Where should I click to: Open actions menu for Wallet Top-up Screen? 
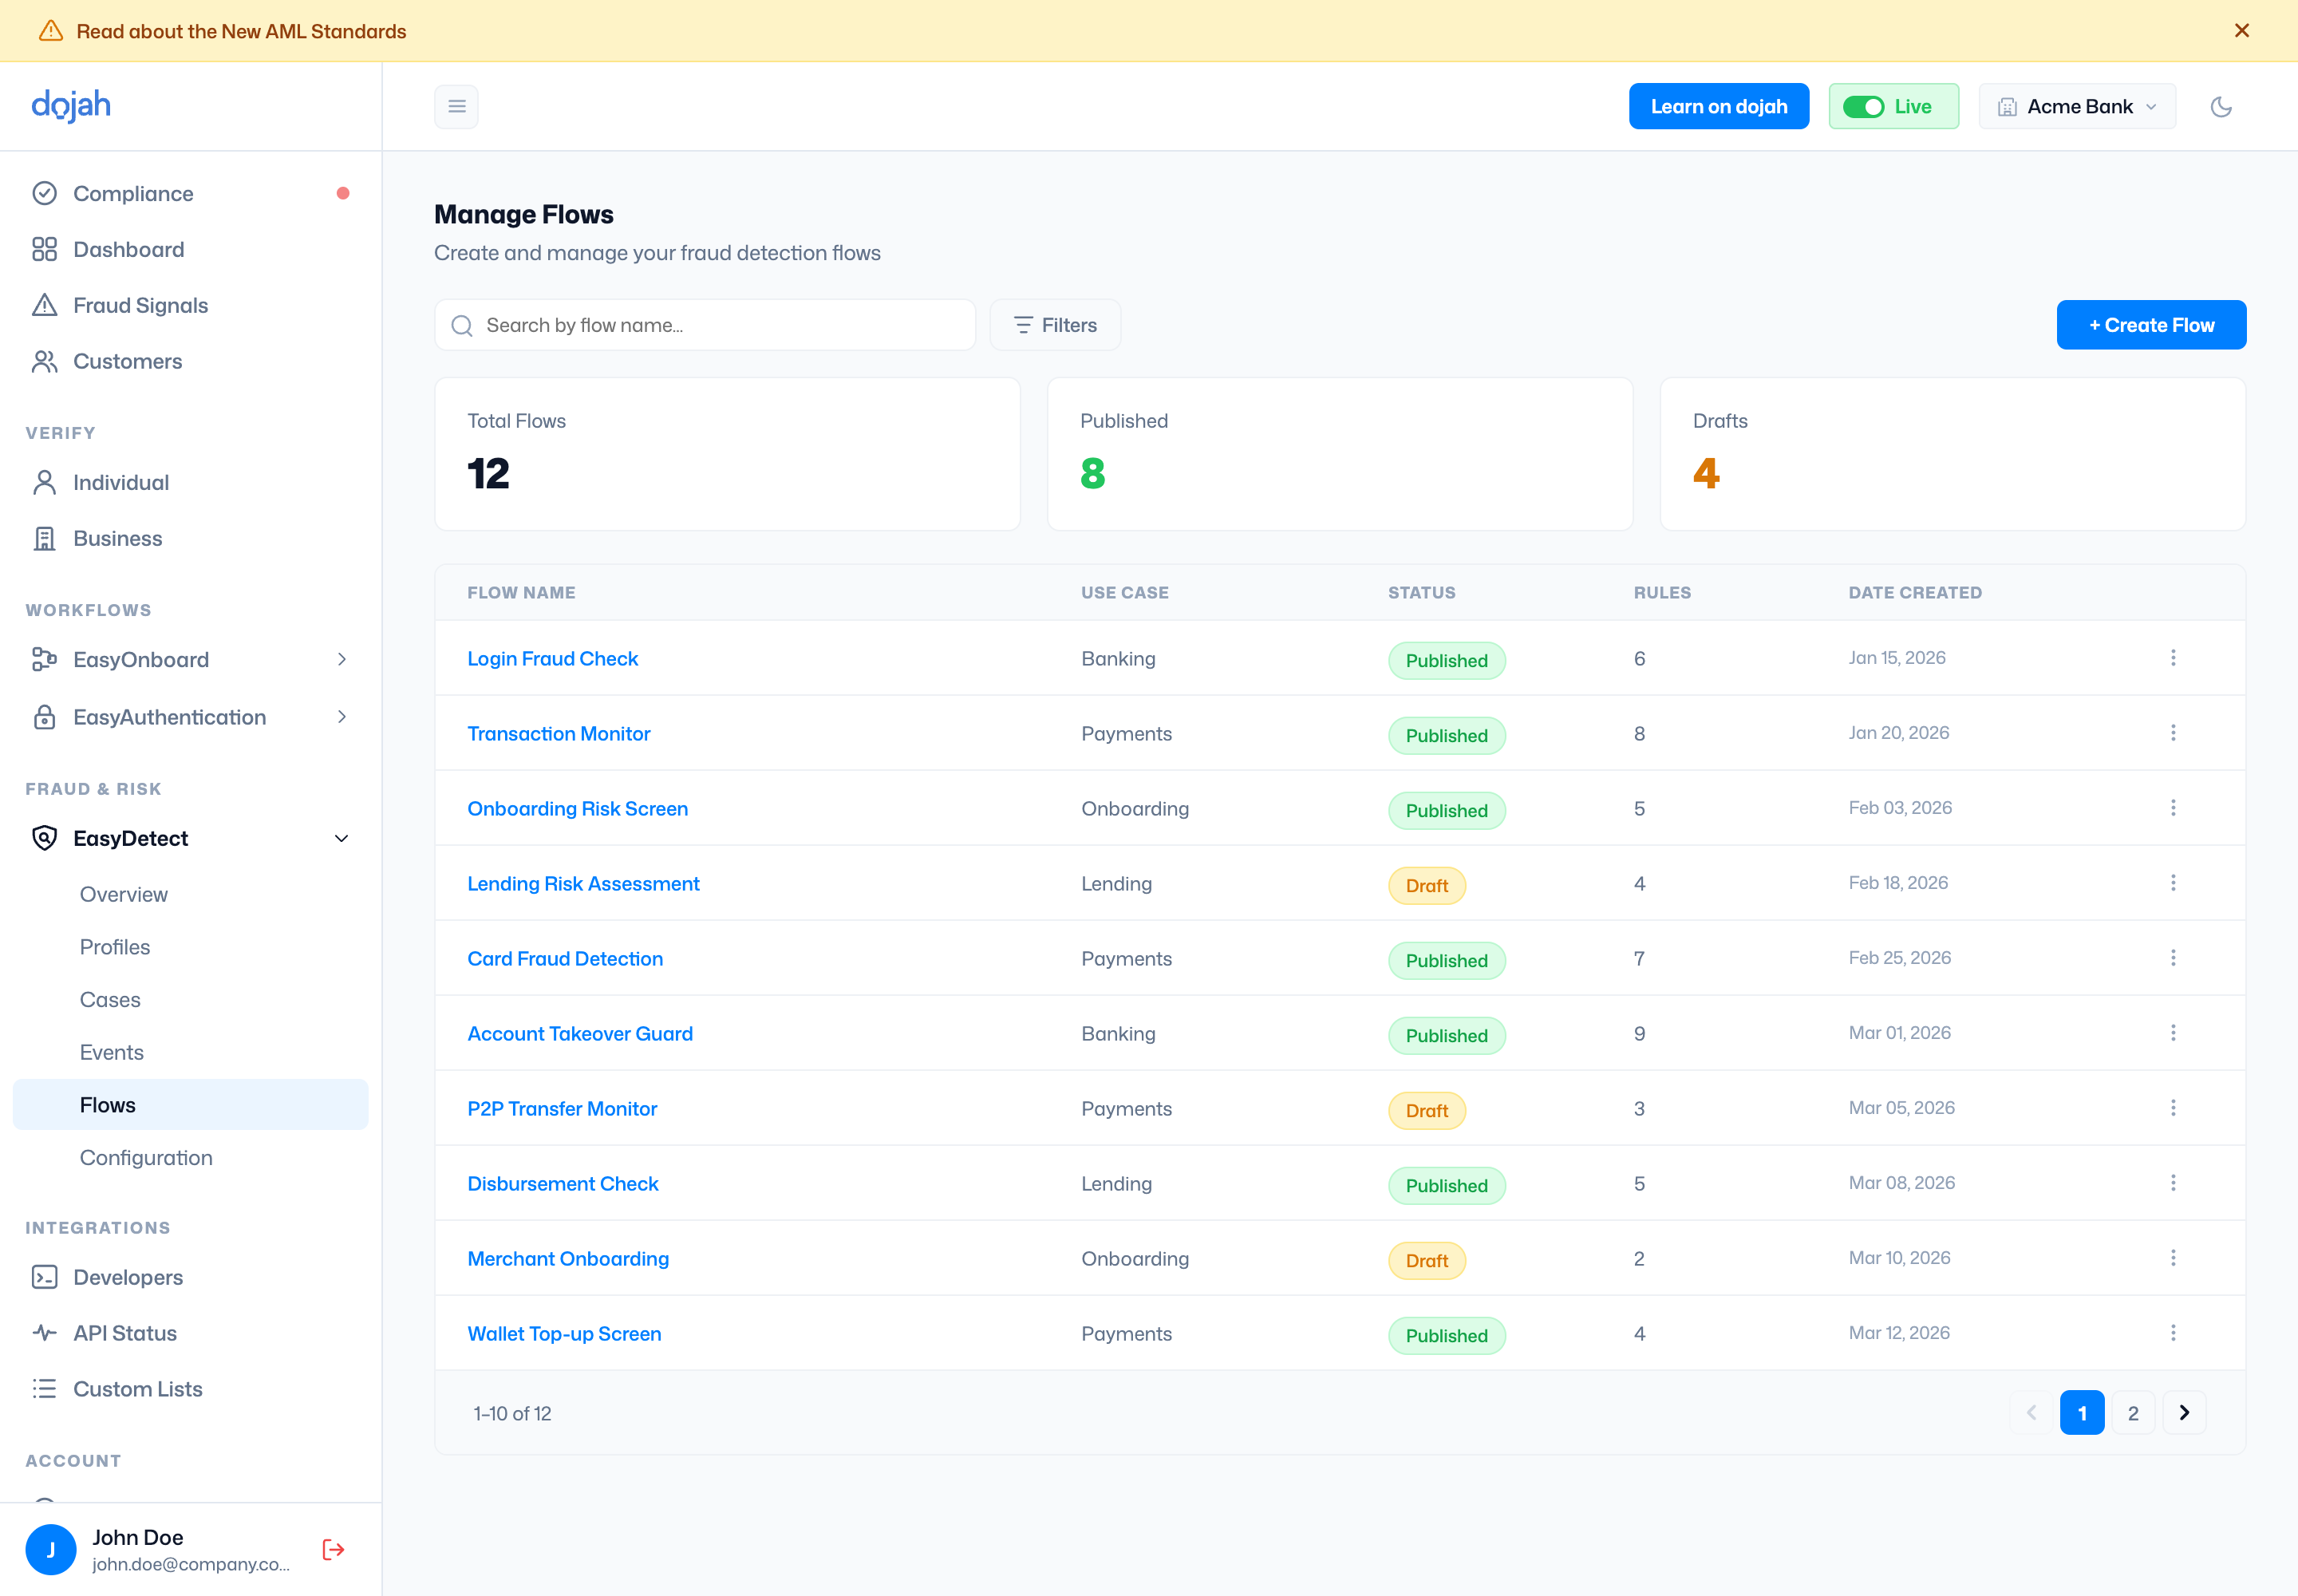[2173, 1333]
